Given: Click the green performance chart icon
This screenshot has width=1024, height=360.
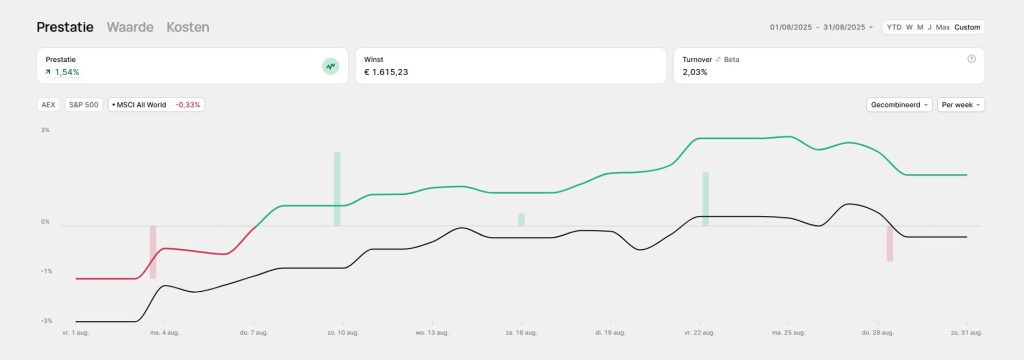Looking at the screenshot, I should tap(330, 66).
